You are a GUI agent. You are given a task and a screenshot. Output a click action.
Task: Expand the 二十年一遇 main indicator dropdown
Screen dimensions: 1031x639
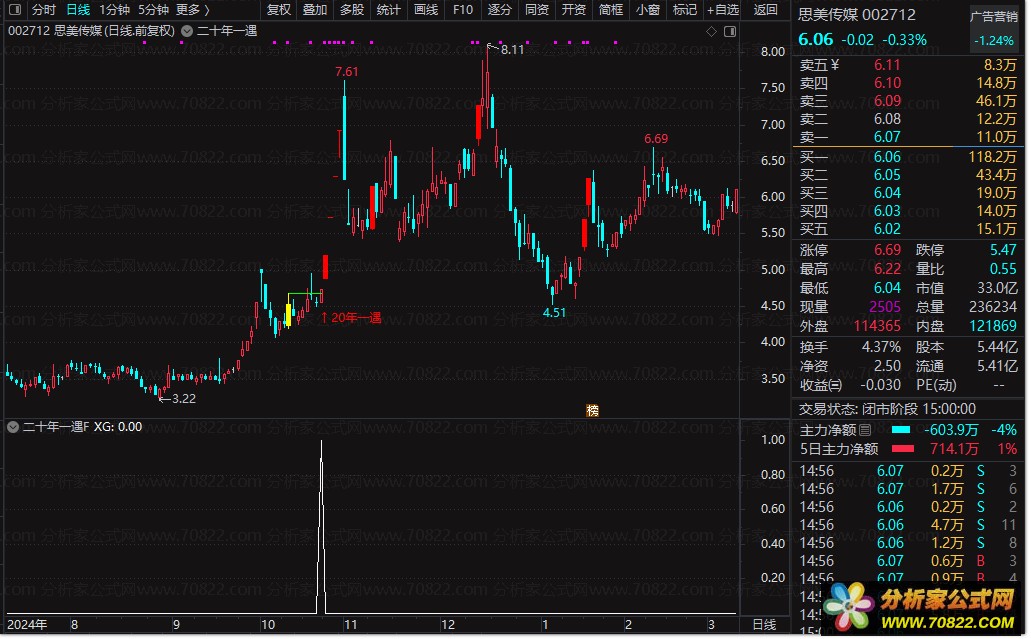[x=187, y=31]
